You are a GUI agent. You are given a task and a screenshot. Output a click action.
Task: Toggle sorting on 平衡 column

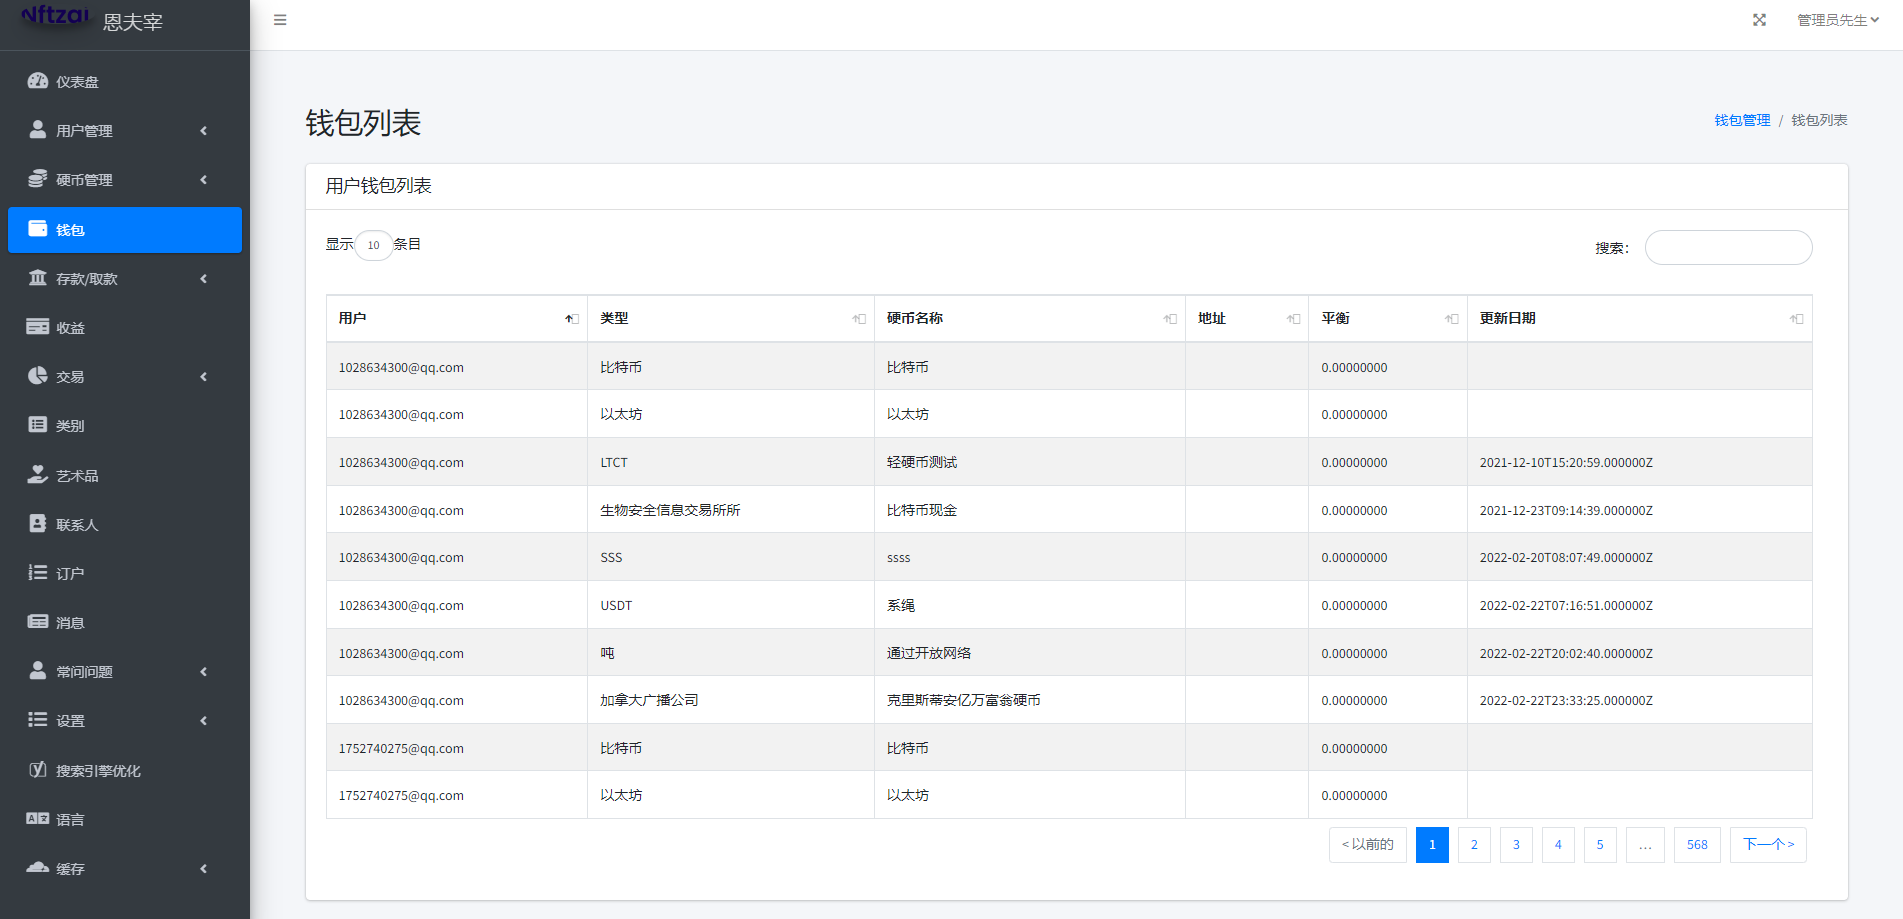click(1451, 319)
